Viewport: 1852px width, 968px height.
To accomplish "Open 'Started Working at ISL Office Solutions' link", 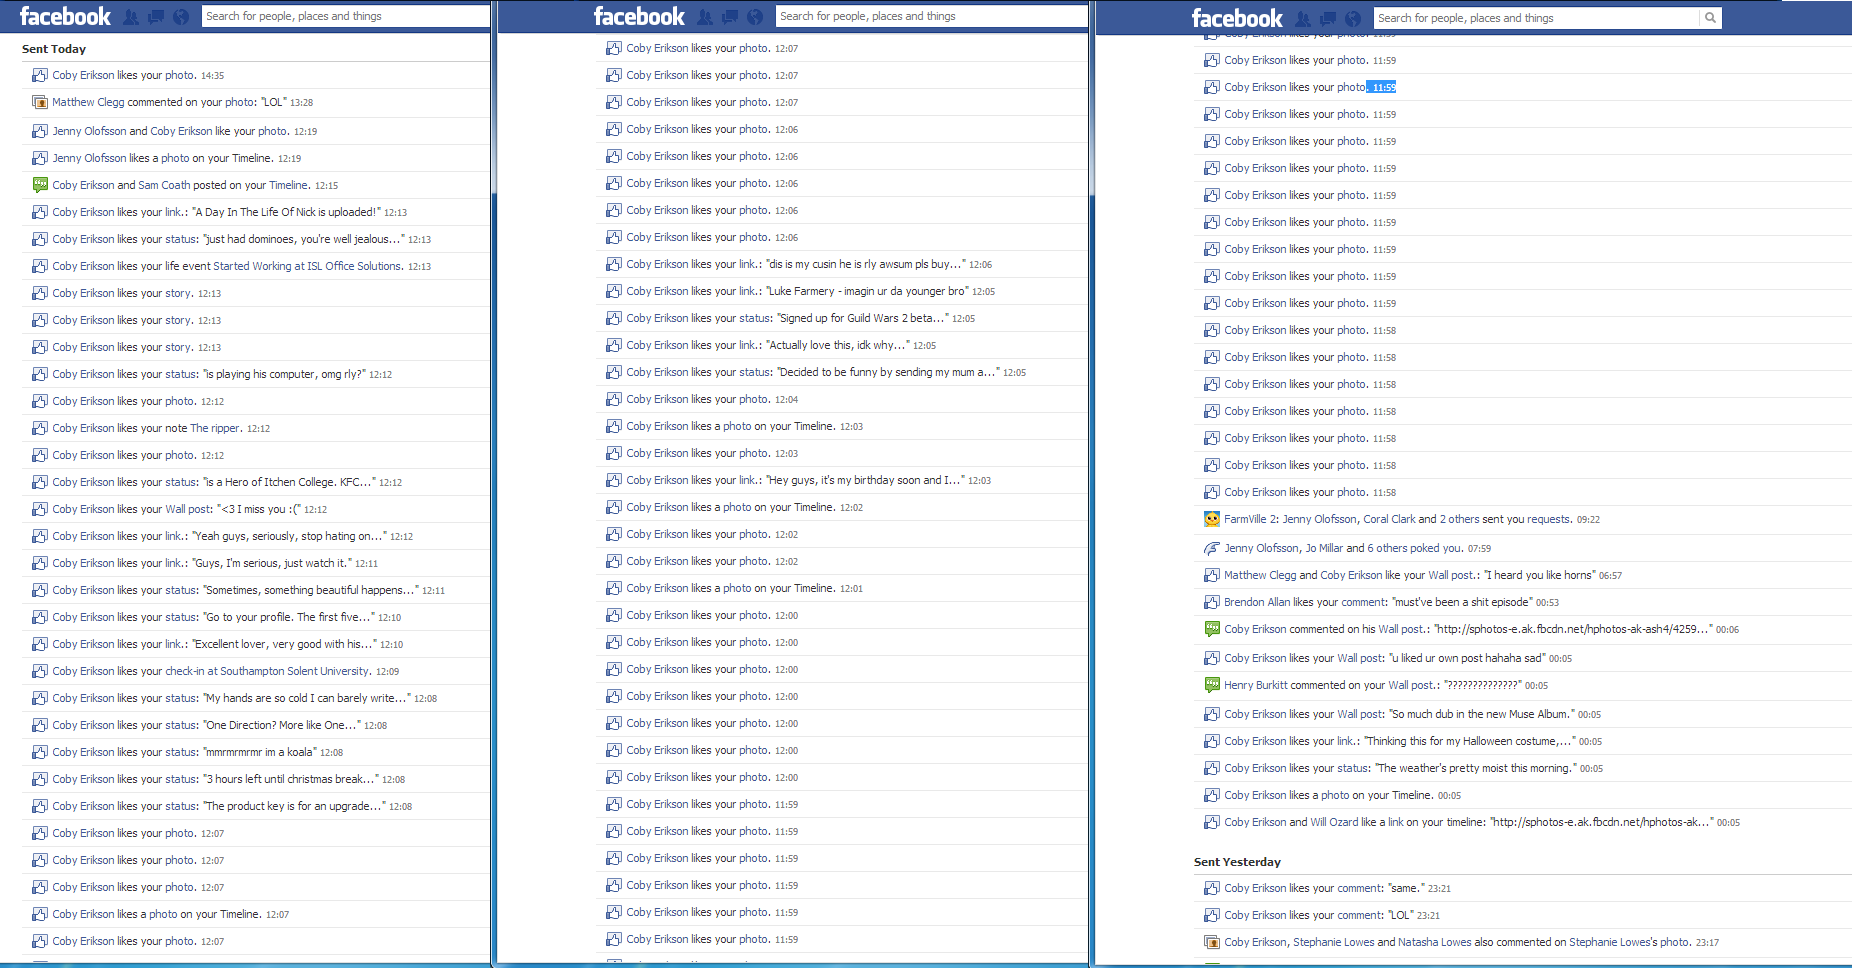I will point(308,266).
